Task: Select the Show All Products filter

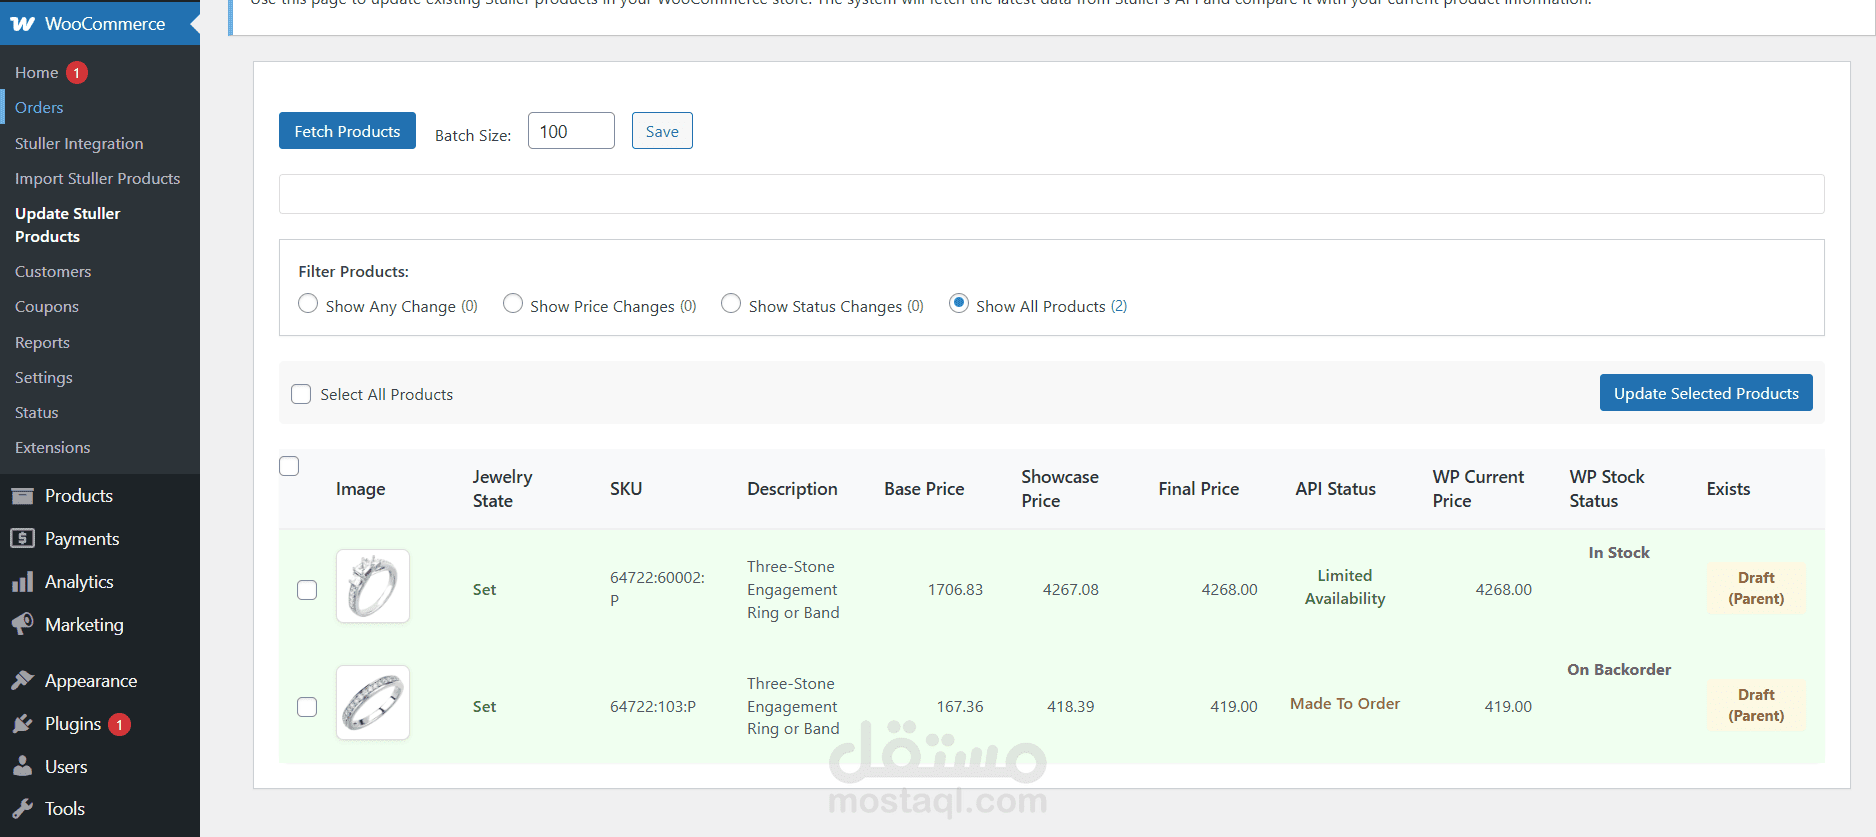Action: [x=959, y=303]
